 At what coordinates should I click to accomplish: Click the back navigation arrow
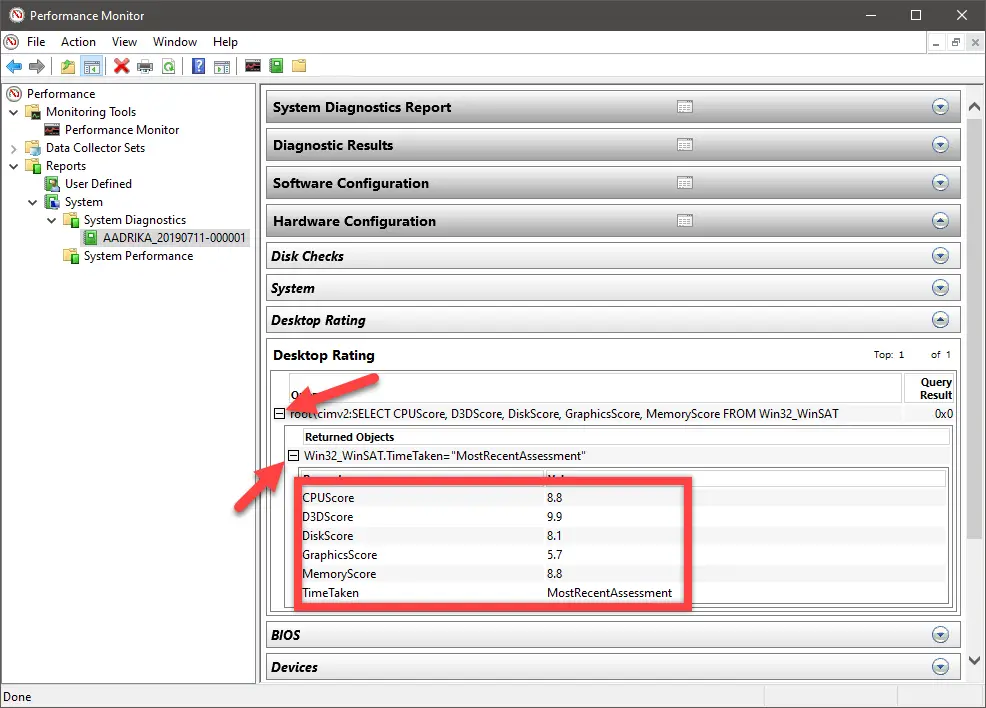(13, 66)
